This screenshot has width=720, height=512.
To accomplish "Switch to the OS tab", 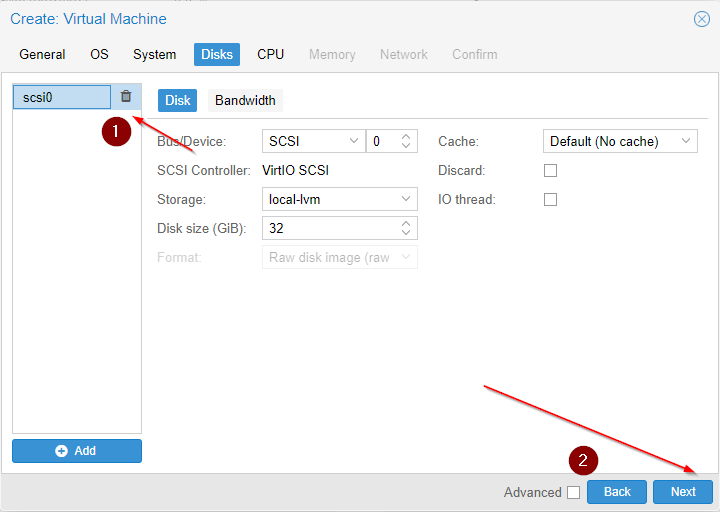I will [99, 55].
